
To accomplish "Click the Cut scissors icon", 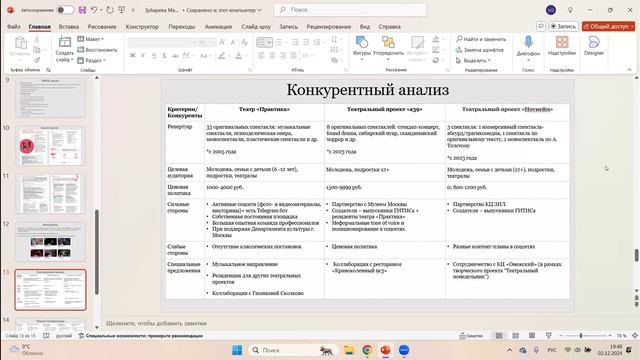I will tap(37, 40).
